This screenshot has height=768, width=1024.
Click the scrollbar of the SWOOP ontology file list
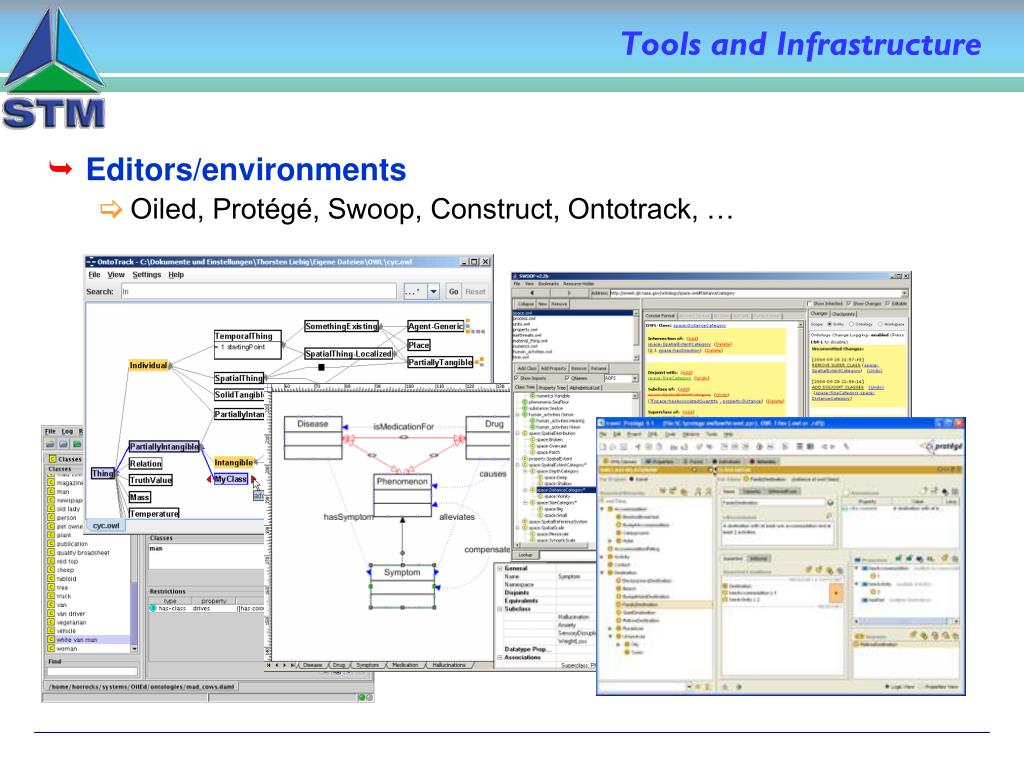(x=636, y=336)
